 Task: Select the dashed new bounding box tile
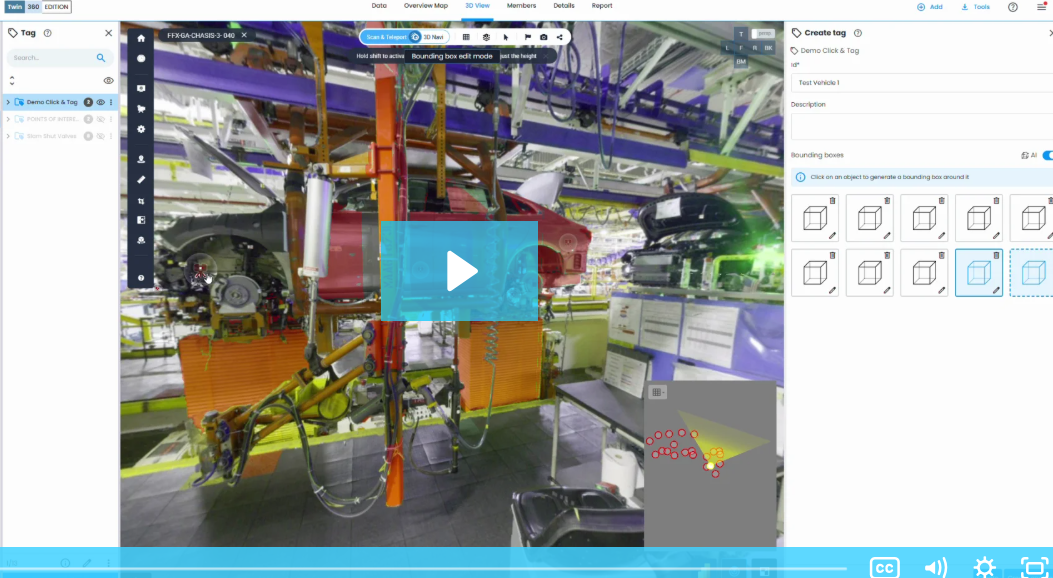pyautogui.click(x=1032, y=273)
